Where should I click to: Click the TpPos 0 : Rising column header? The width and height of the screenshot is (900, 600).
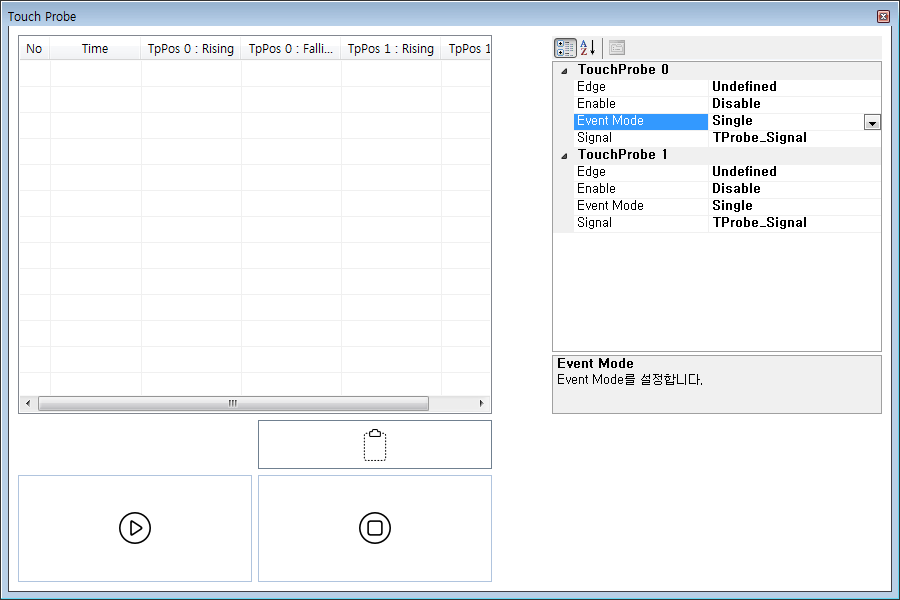coord(191,49)
